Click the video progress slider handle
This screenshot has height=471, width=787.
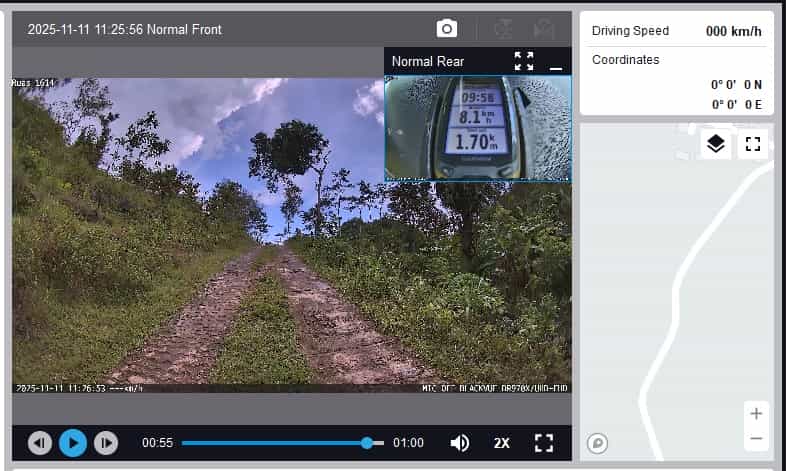click(x=367, y=442)
